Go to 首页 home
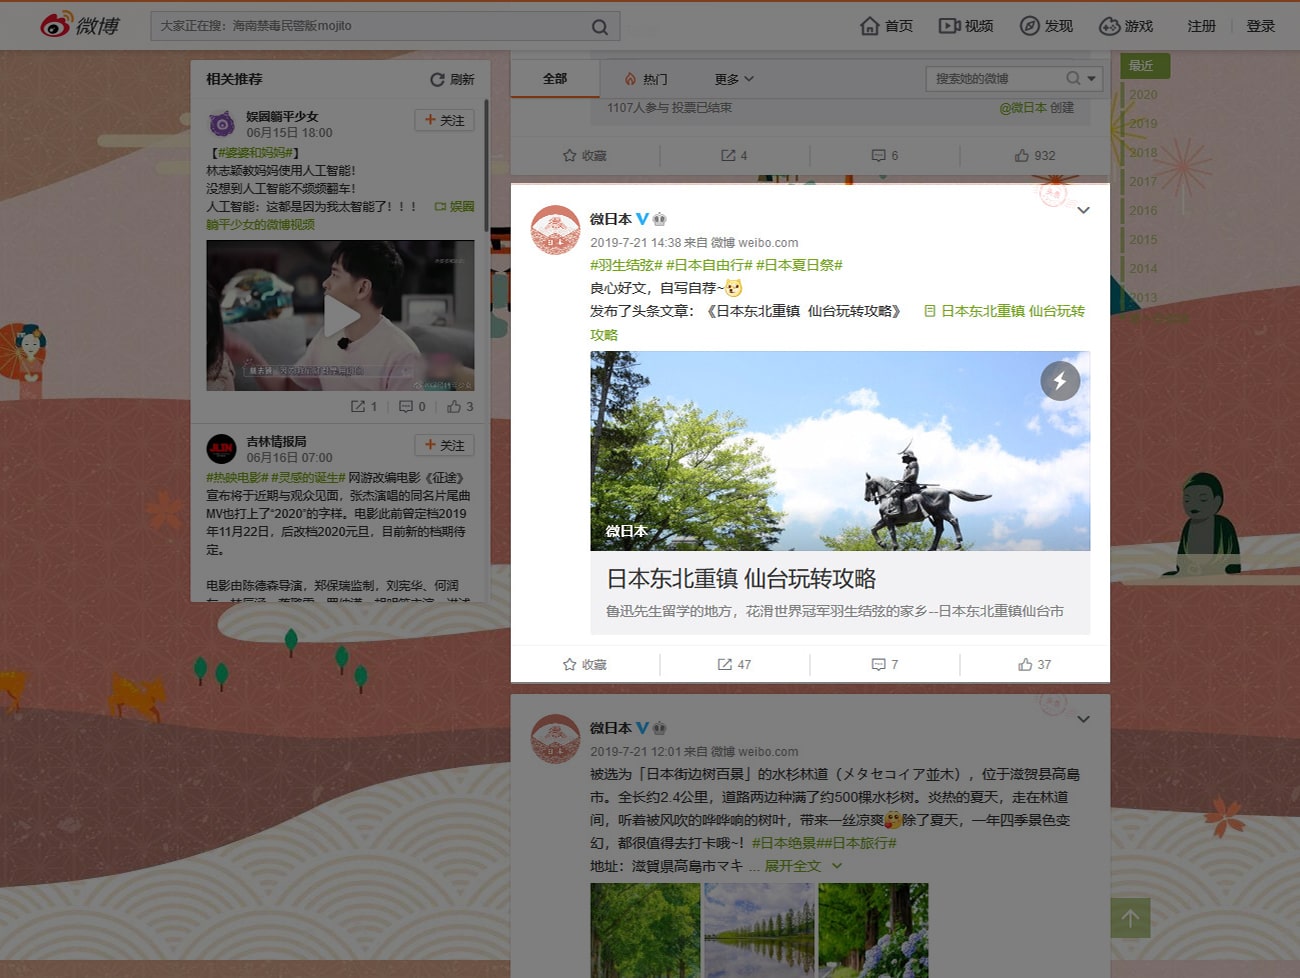Image resolution: width=1300 pixels, height=978 pixels. (x=886, y=26)
